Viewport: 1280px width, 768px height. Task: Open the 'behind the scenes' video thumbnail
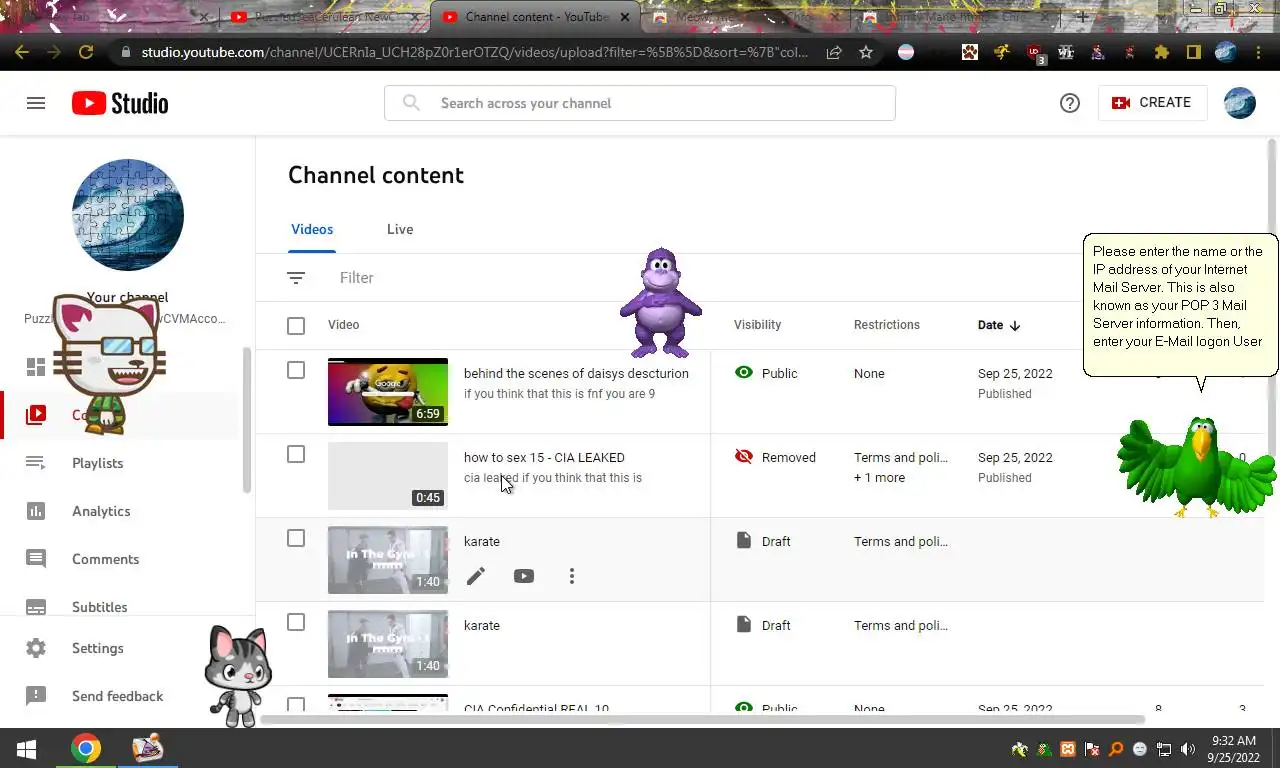(388, 392)
